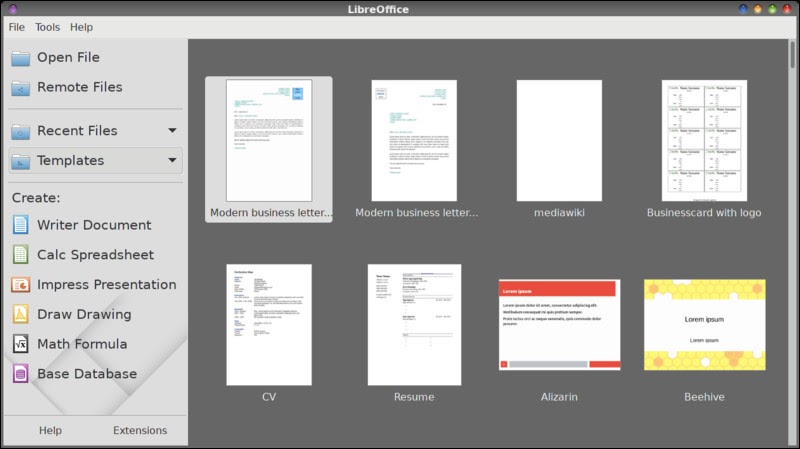Select the CV template thumbnail
This screenshot has width=800, height=449.
(269, 325)
